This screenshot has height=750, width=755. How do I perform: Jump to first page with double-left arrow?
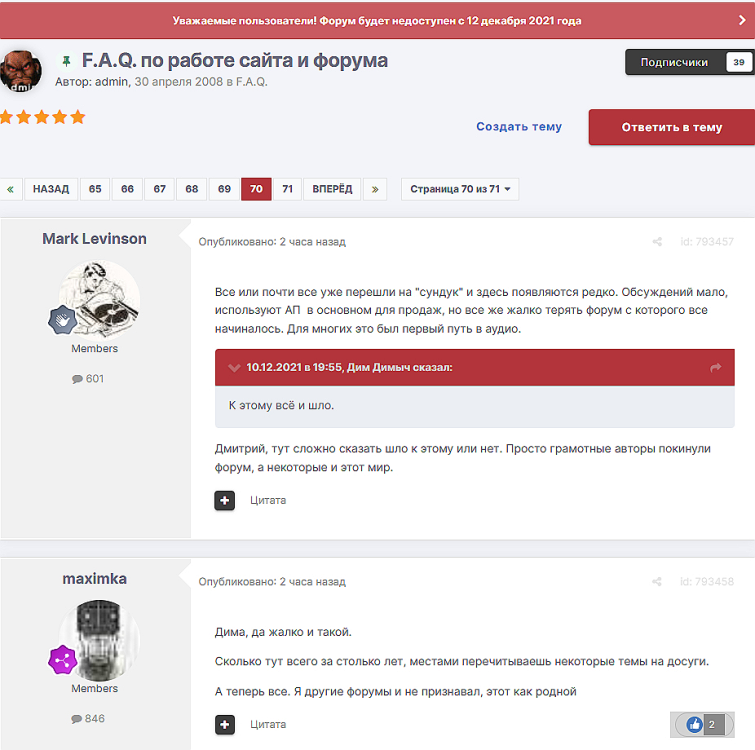(x=11, y=189)
